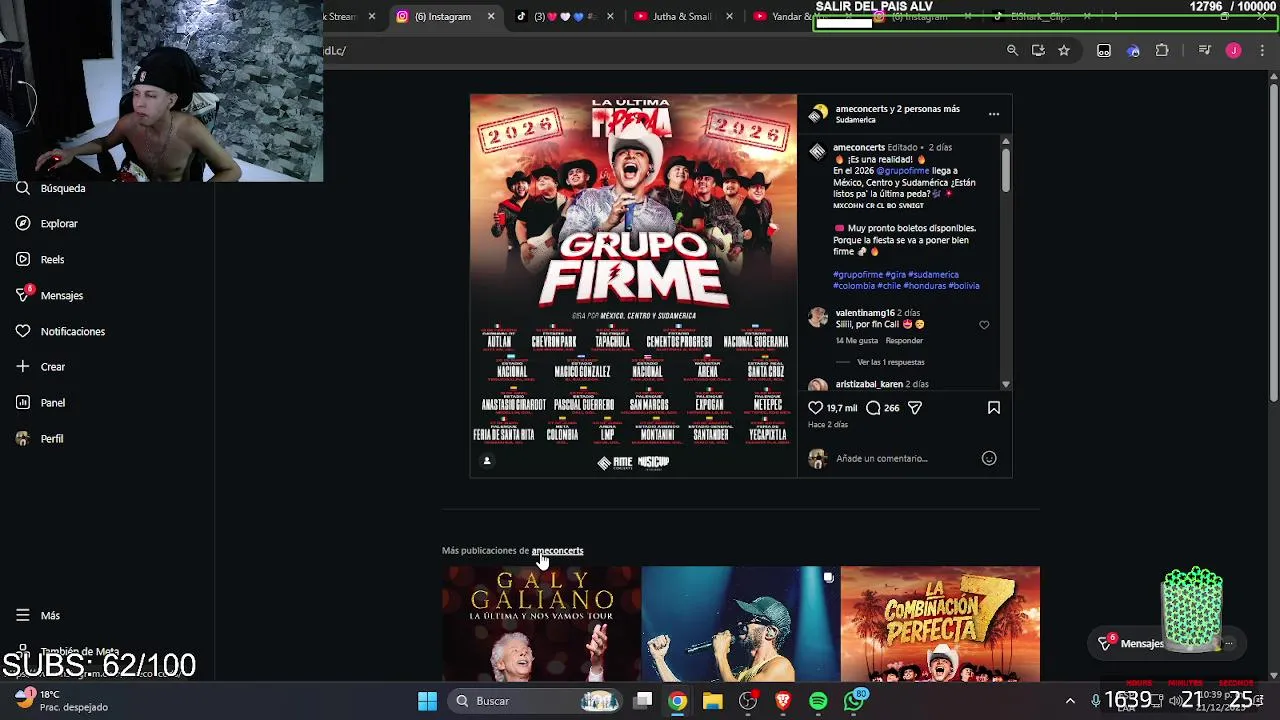Click the '19,7 mil' likes count
Image resolution: width=1280 pixels, height=720 pixels.
point(841,408)
